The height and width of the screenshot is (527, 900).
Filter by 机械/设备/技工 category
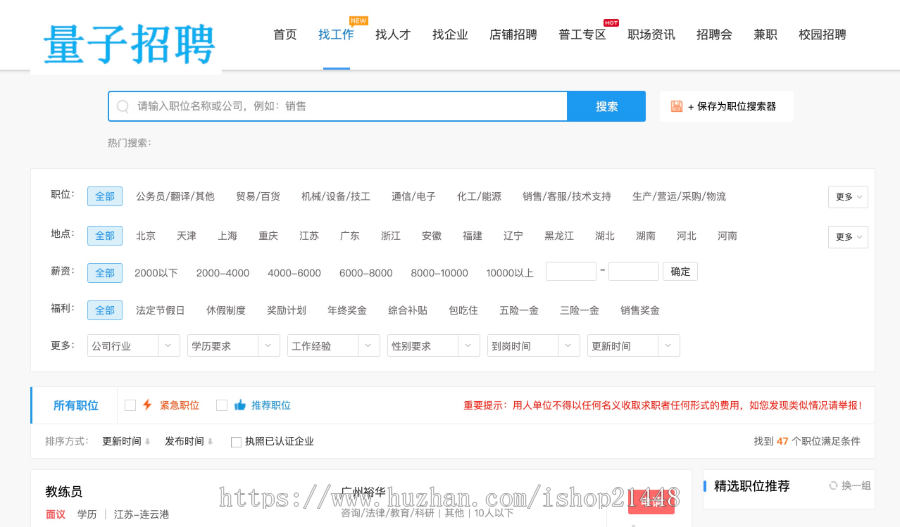coord(336,196)
